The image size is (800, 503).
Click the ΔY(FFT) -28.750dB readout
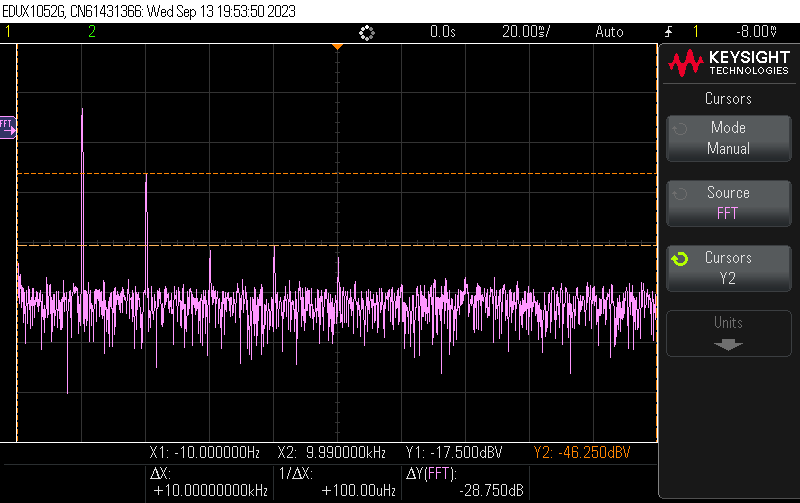(465, 482)
